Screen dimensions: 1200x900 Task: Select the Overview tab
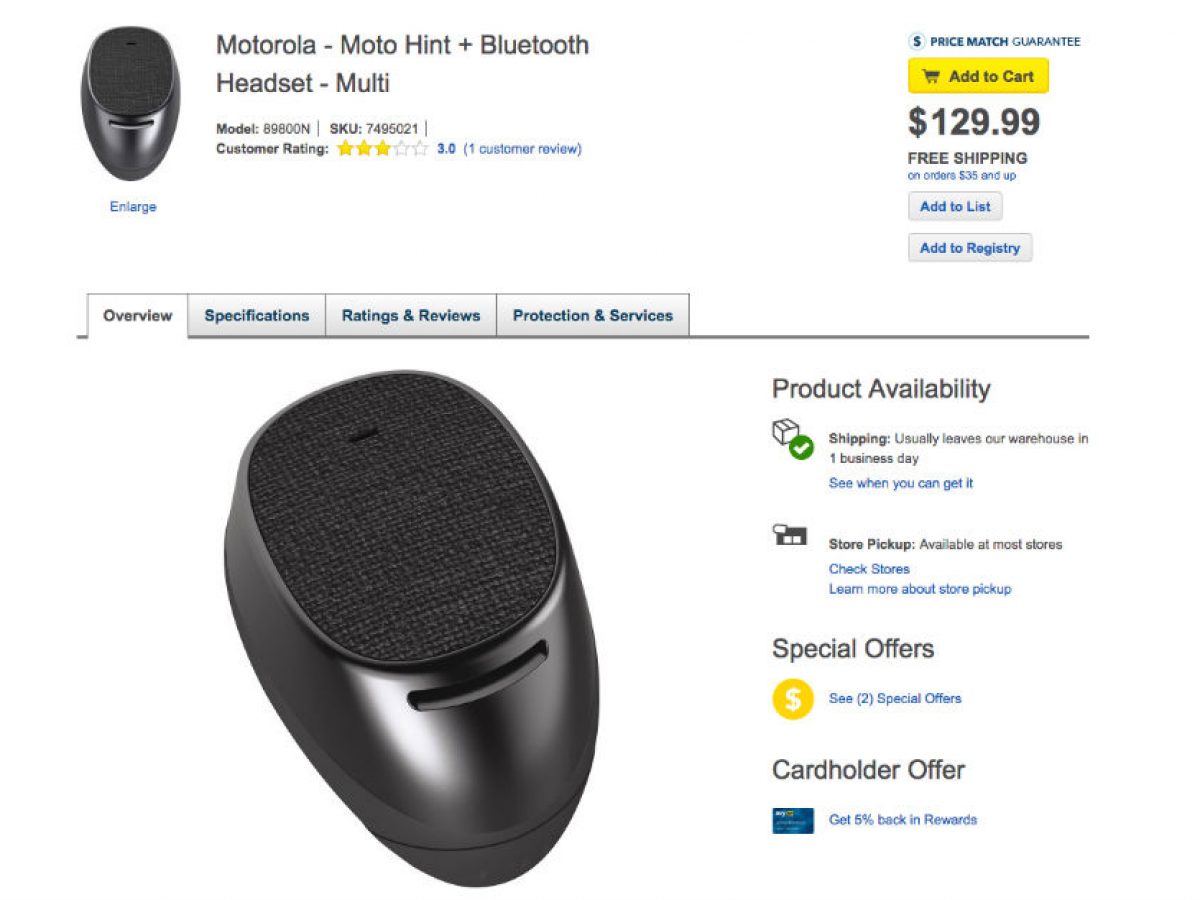[x=138, y=316]
